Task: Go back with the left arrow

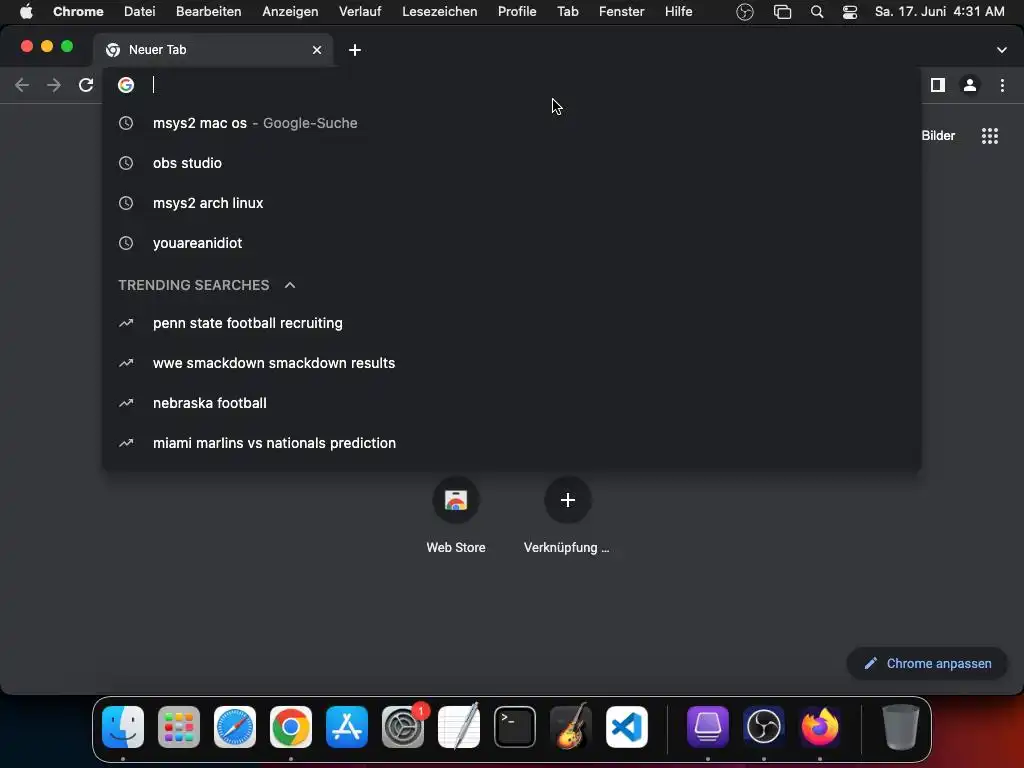Action: (22, 85)
